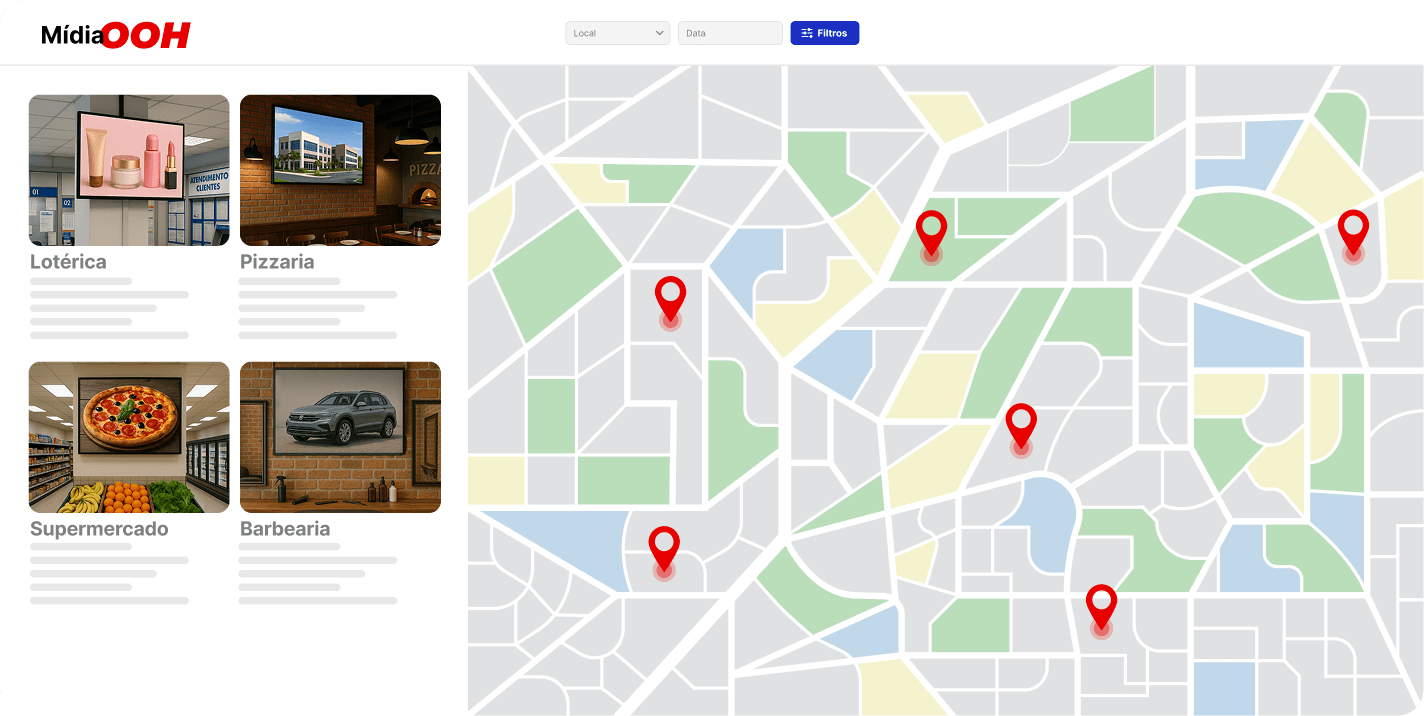Click the sliders icon inside Filtros
This screenshot has height=716, width=1424.
[x=807, y=33]
